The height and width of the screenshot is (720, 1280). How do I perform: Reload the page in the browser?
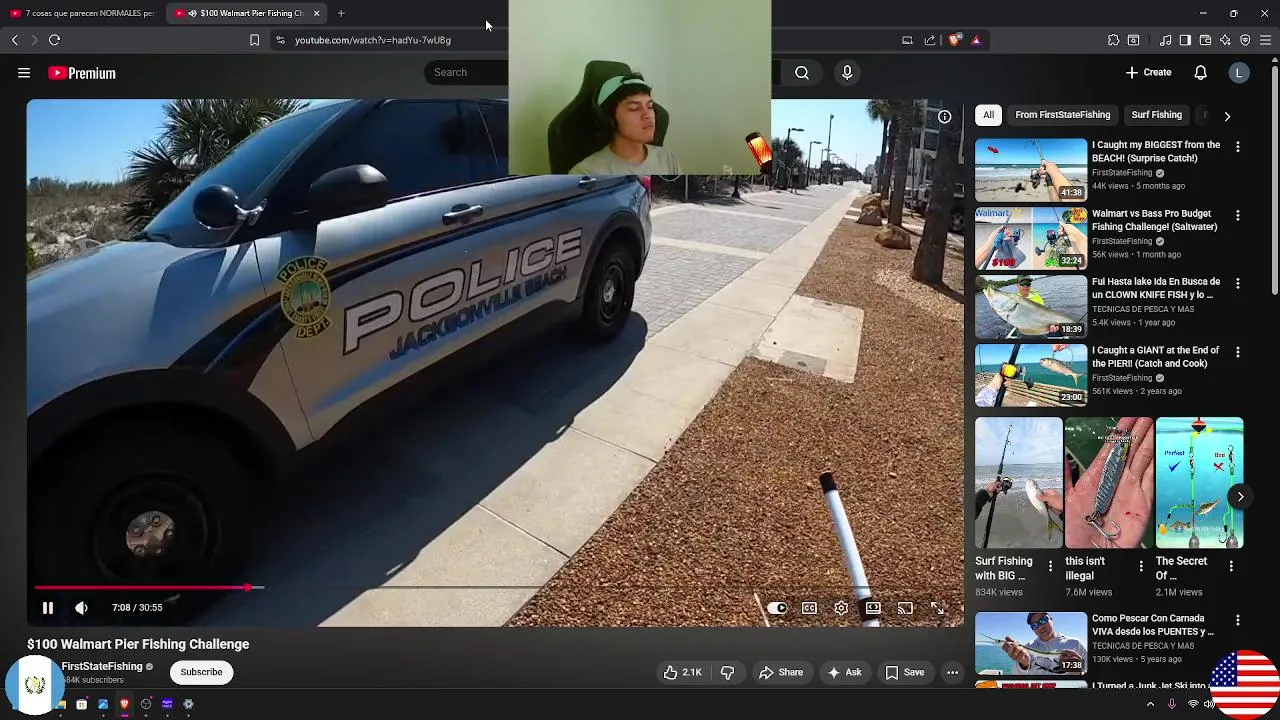54,40
